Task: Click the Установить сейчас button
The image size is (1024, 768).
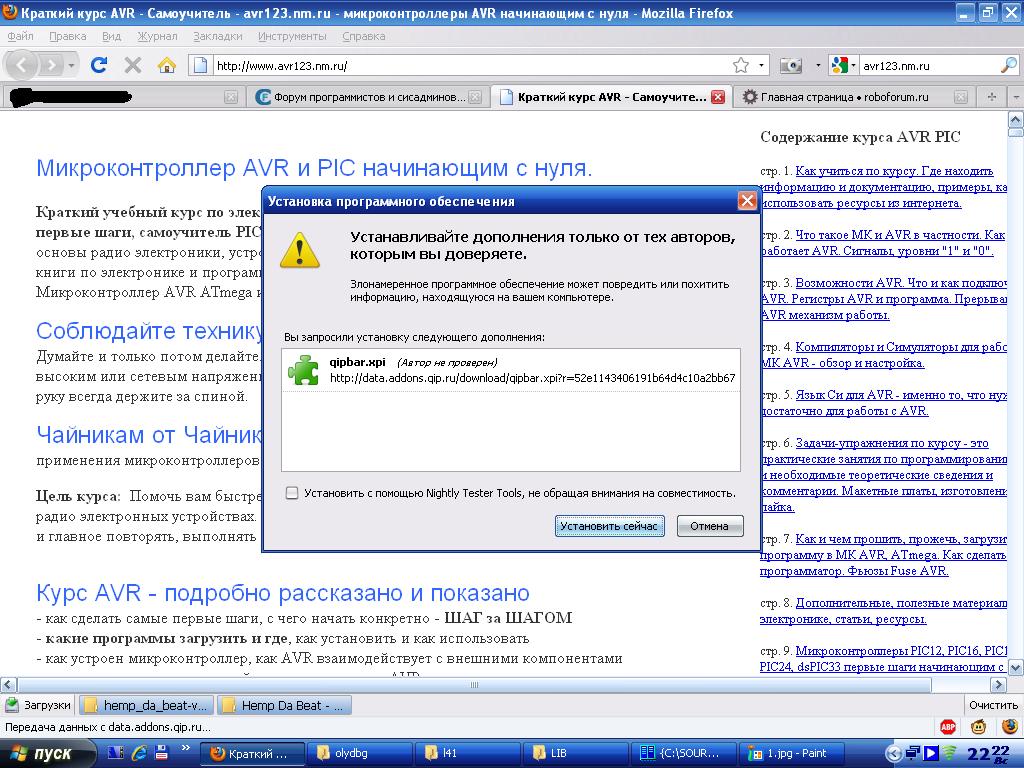Action: pyautogui.click(x=609, y=526)
